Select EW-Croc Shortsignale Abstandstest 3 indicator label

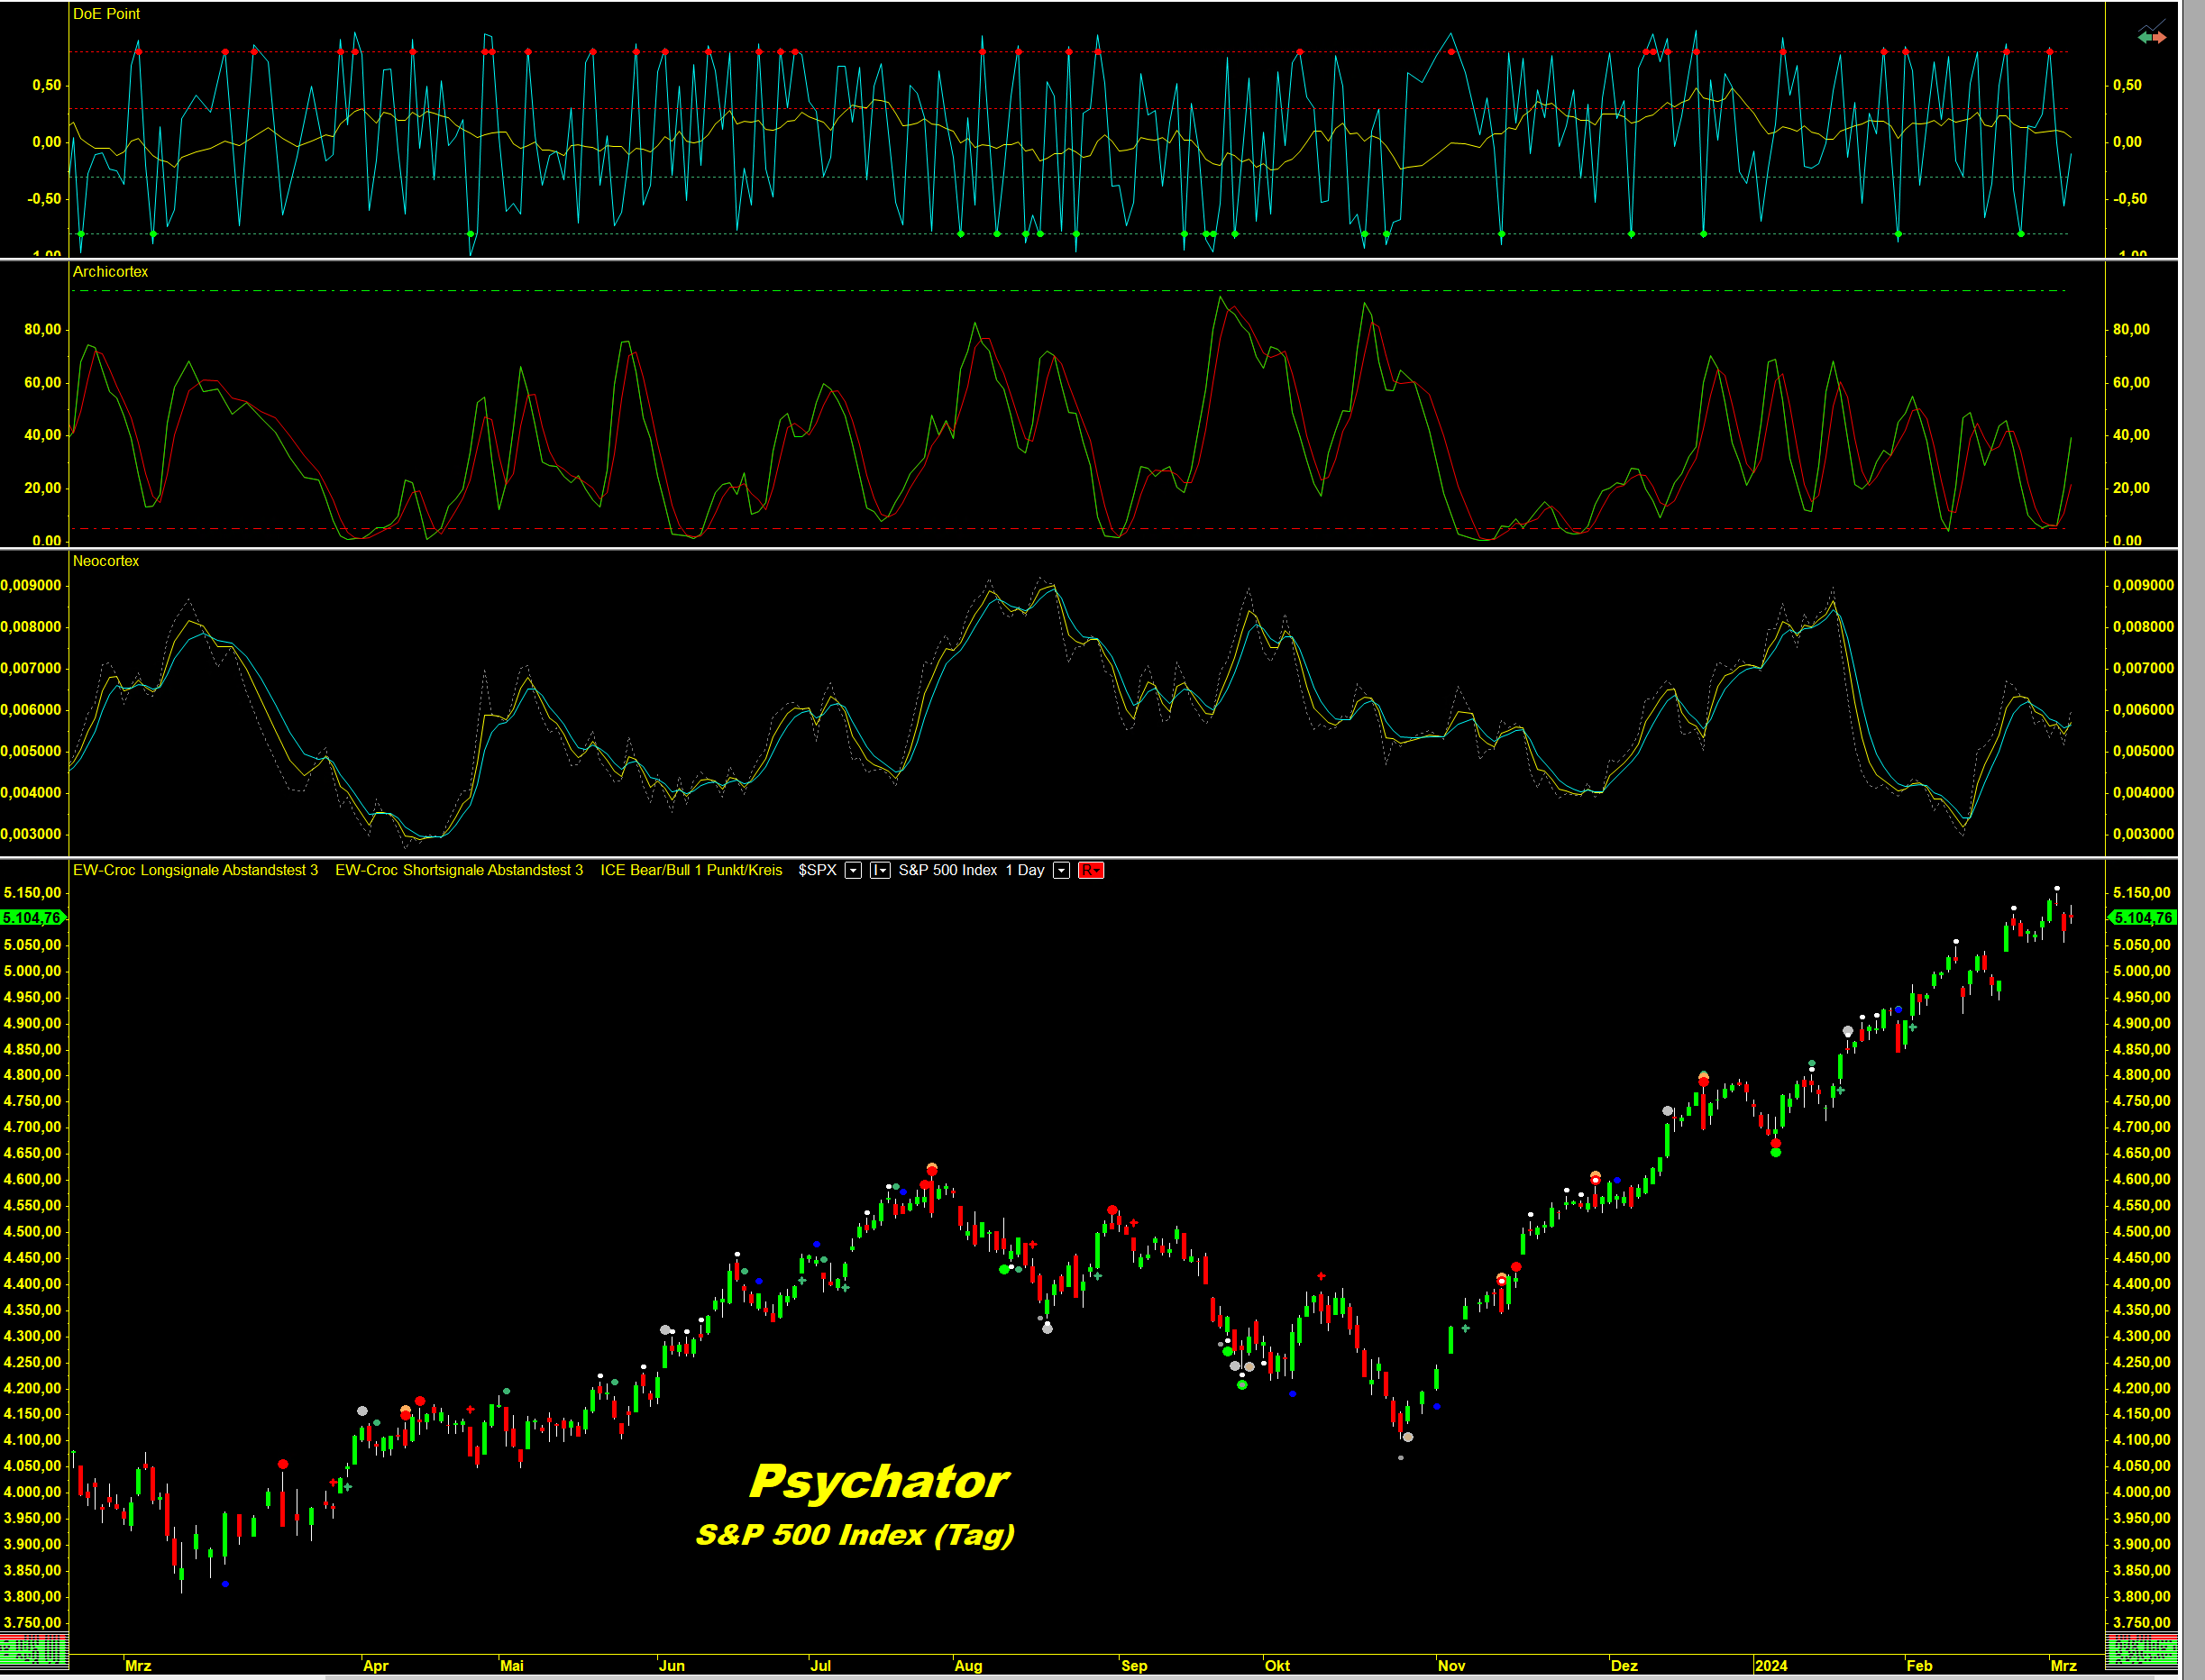459,870
